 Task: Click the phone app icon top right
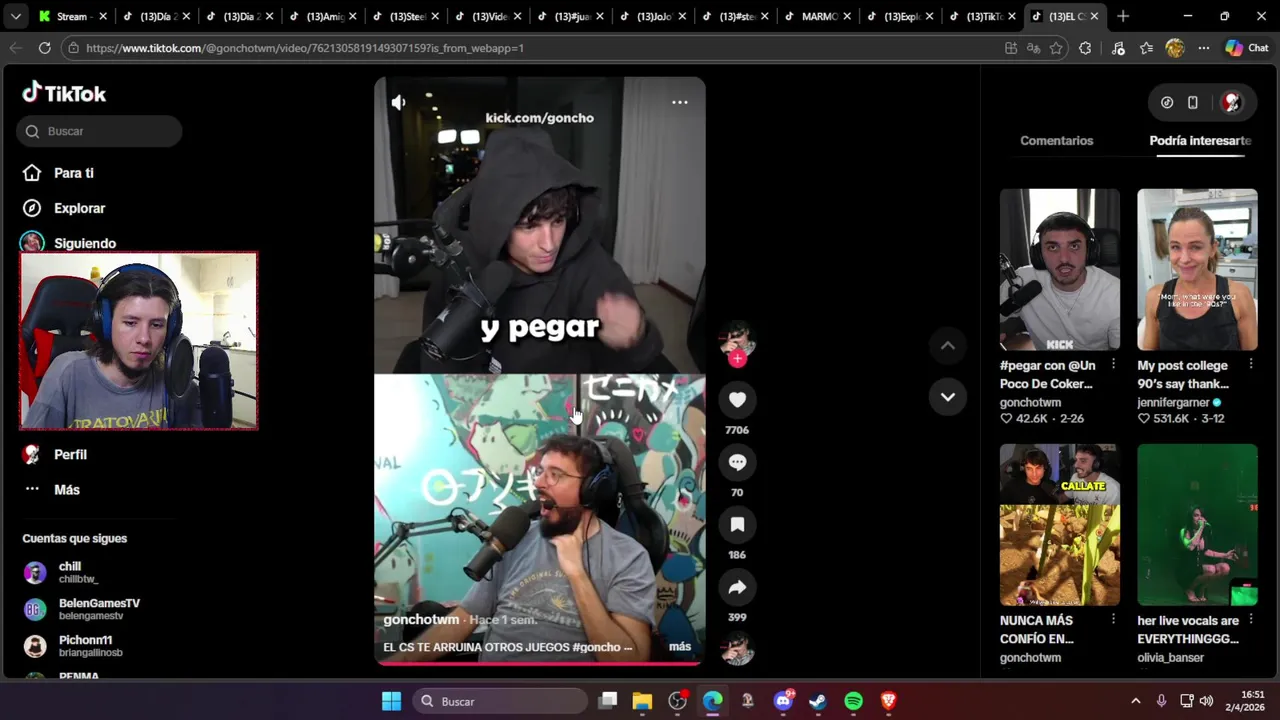[1193, 102]
